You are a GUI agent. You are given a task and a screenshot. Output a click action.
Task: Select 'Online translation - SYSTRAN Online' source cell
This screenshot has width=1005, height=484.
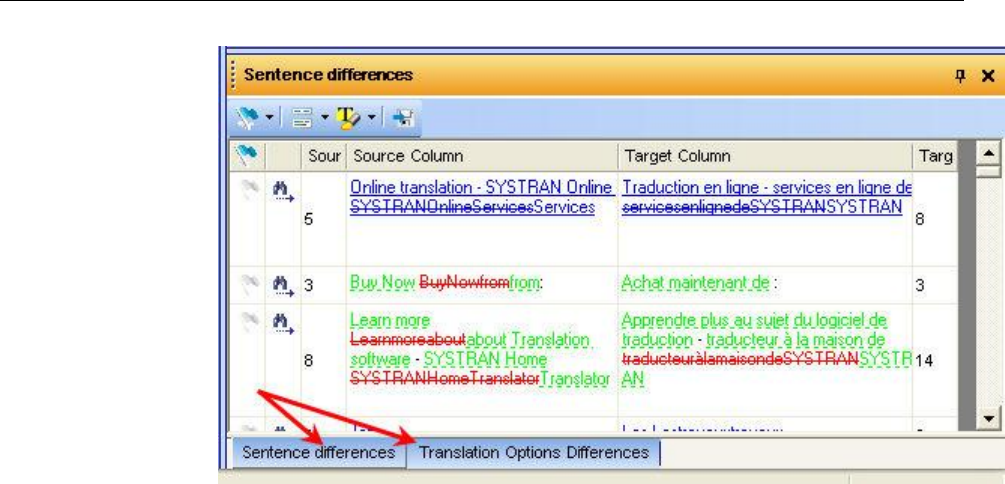[481, 219]
